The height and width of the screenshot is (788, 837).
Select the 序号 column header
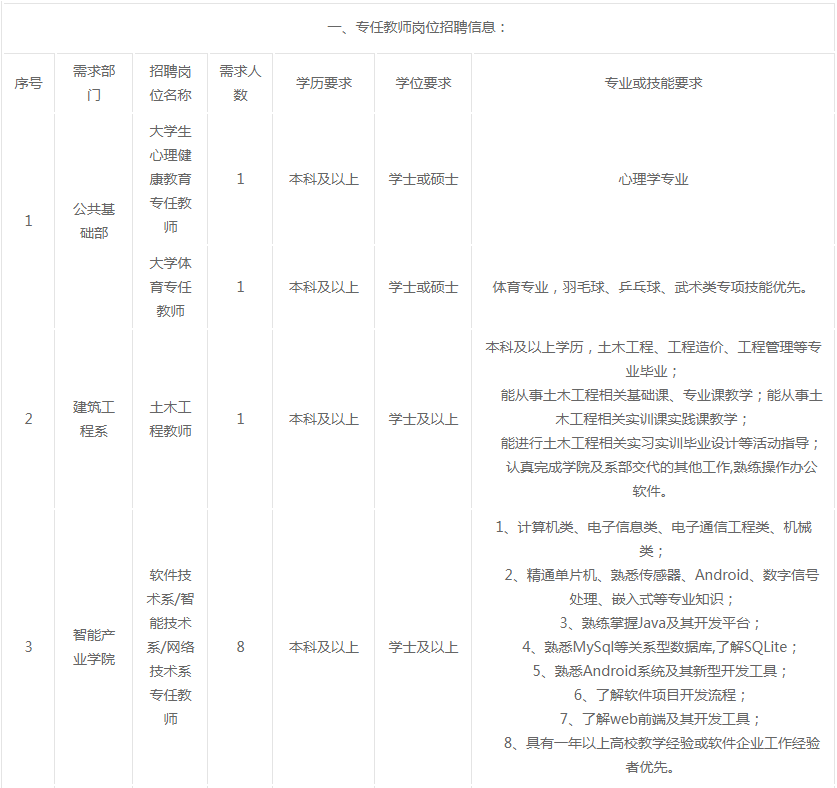pyautogui.click(x=28, y=83)
